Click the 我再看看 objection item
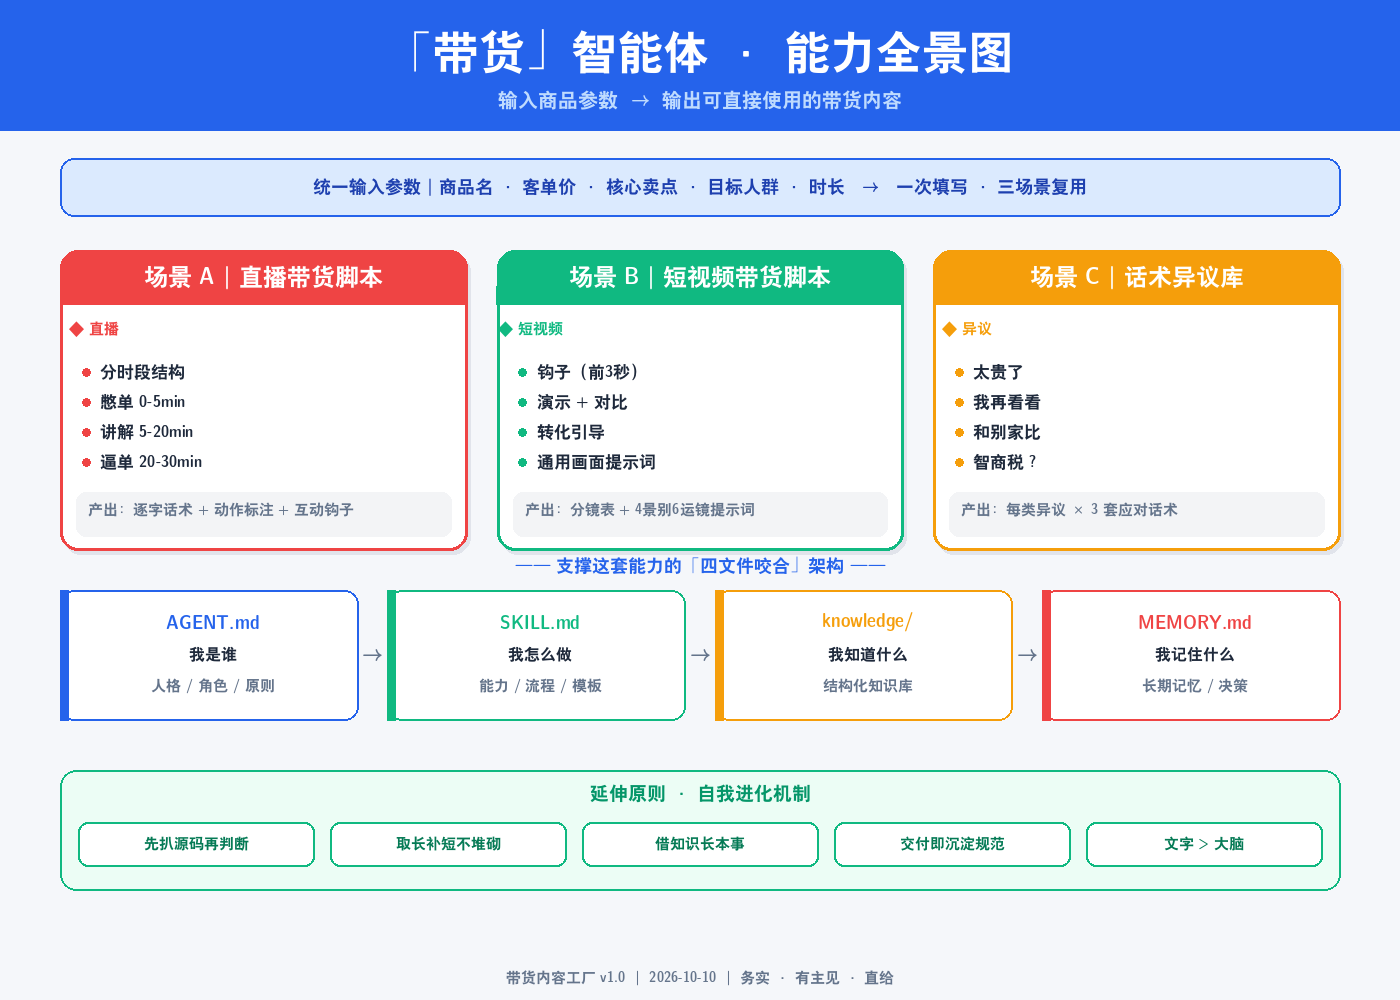 (x=998, y=402)
